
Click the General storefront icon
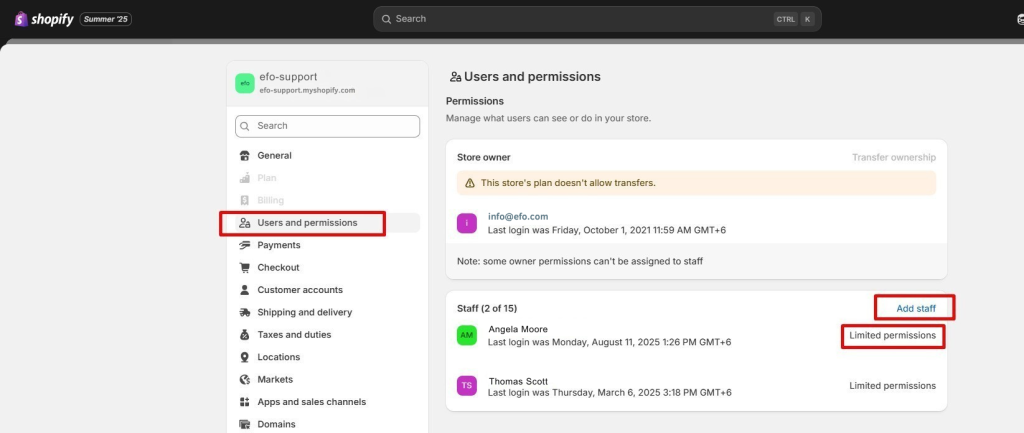[245, 155]
